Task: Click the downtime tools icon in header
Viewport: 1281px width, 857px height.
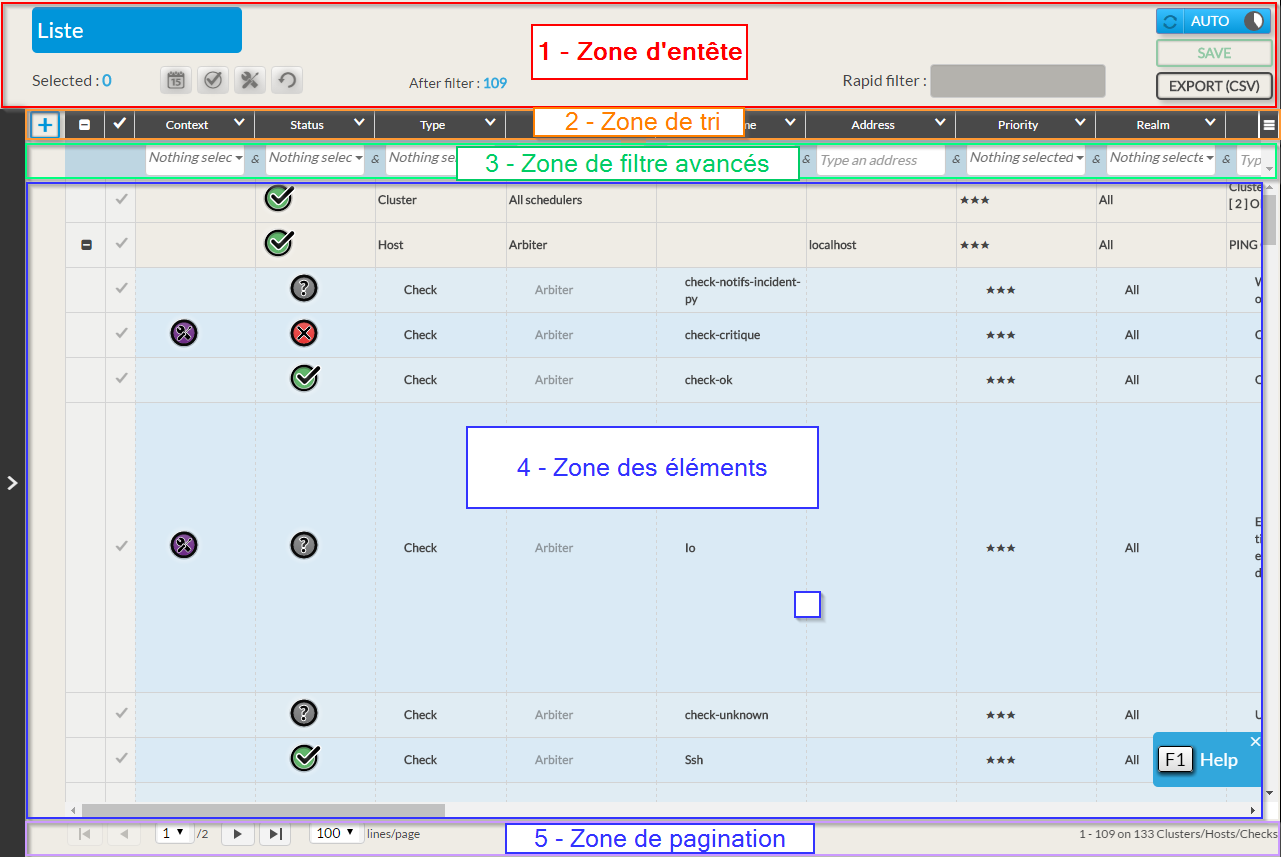Action: (x=248, y=81)
